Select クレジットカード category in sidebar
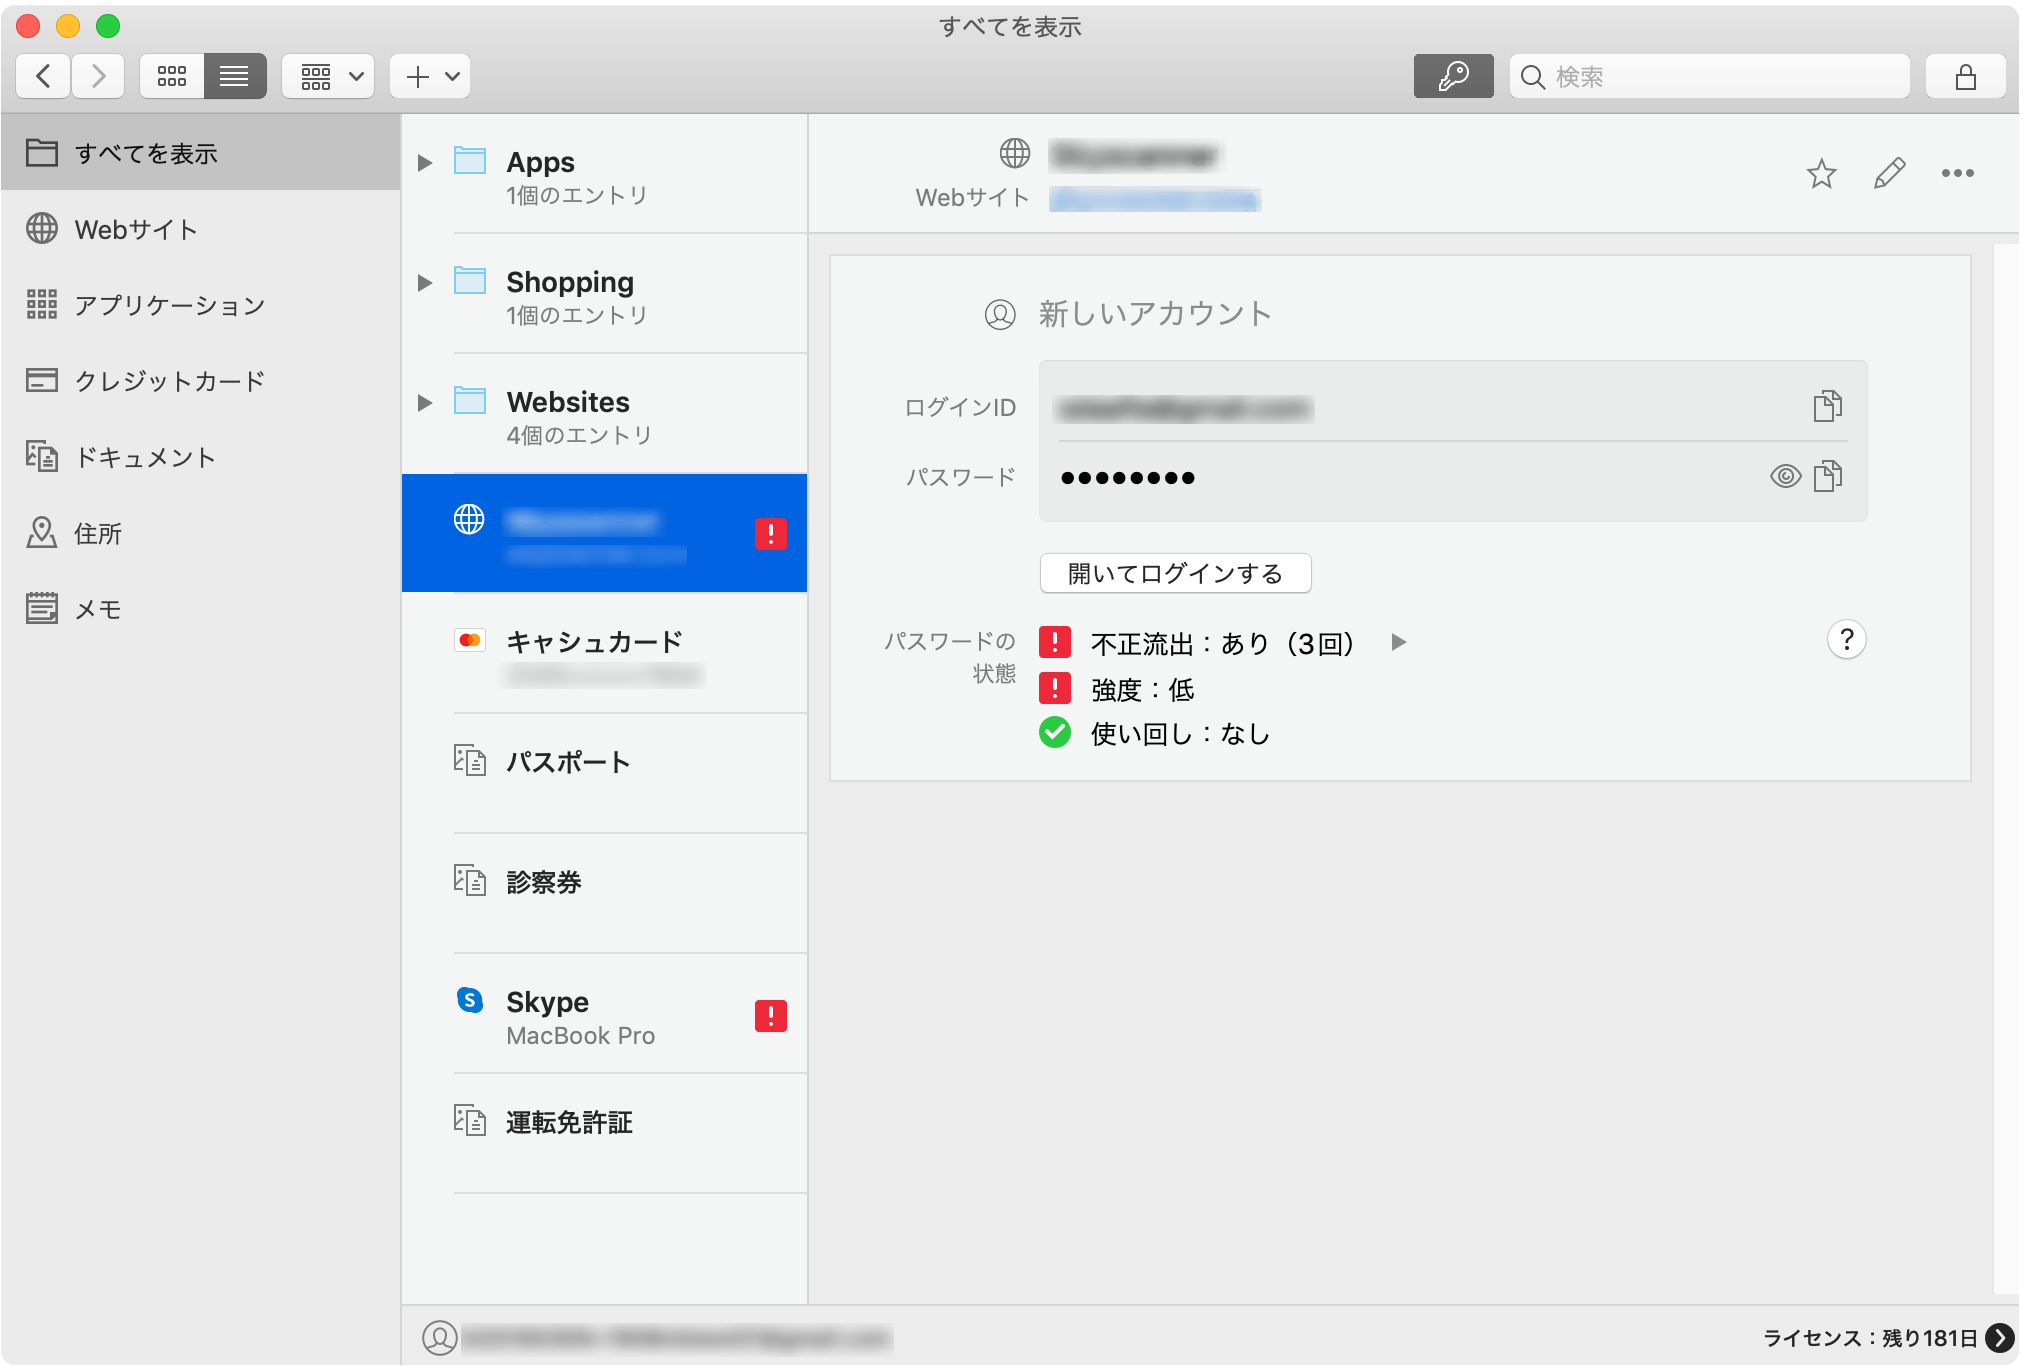The width and height of the screenshot is (2023, 1367). click(x=200, y=381)
